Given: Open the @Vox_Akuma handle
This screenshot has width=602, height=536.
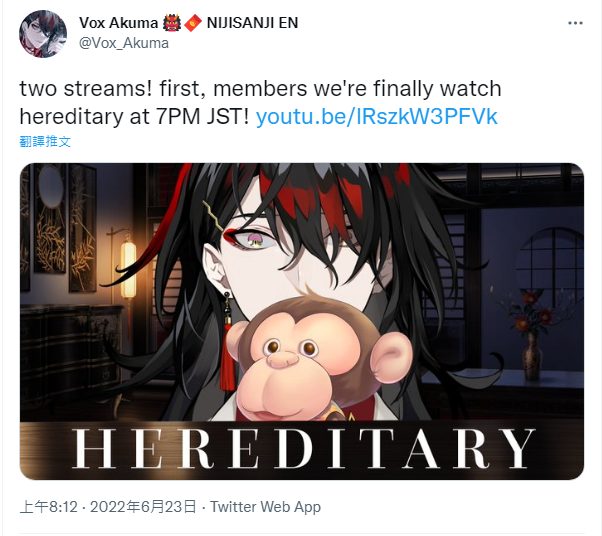Looking at the screenshot, I should pyautogui.click(x=124, y=43).
